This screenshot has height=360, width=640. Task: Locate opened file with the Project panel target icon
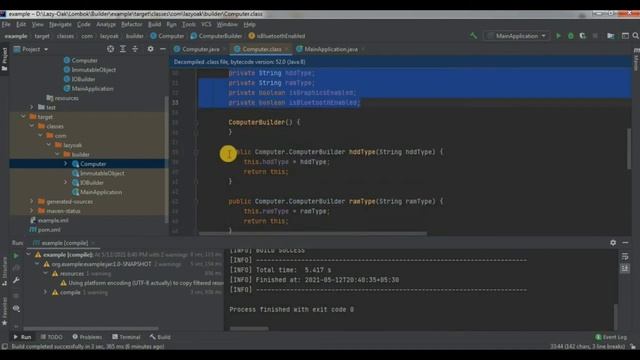coord(110,49)
